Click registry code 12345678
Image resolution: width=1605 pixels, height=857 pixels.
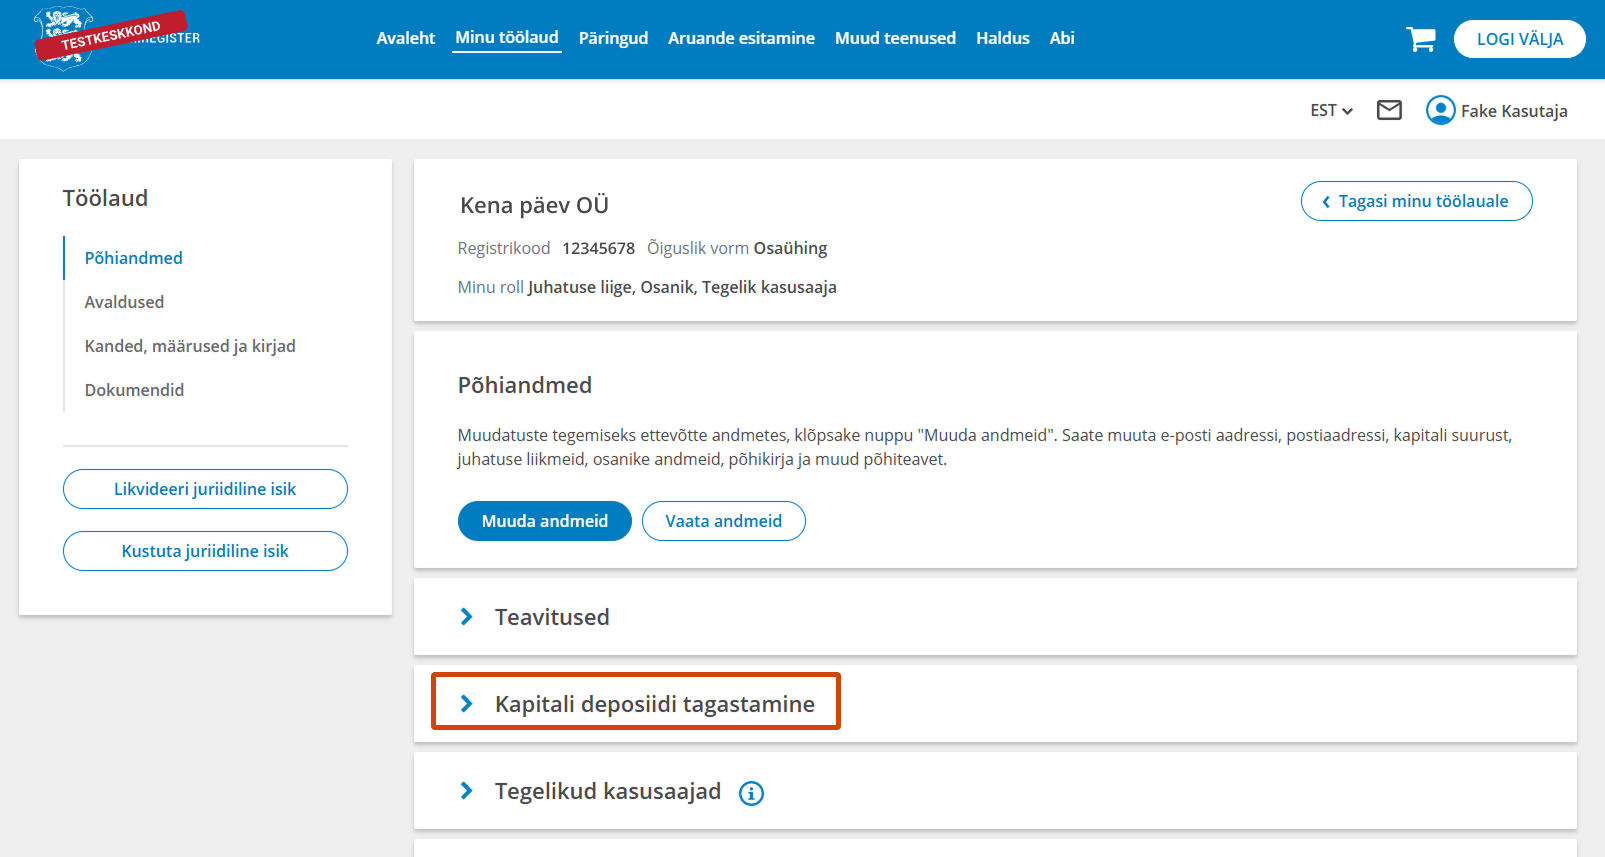pyautogui.click(x=598, y=248)
